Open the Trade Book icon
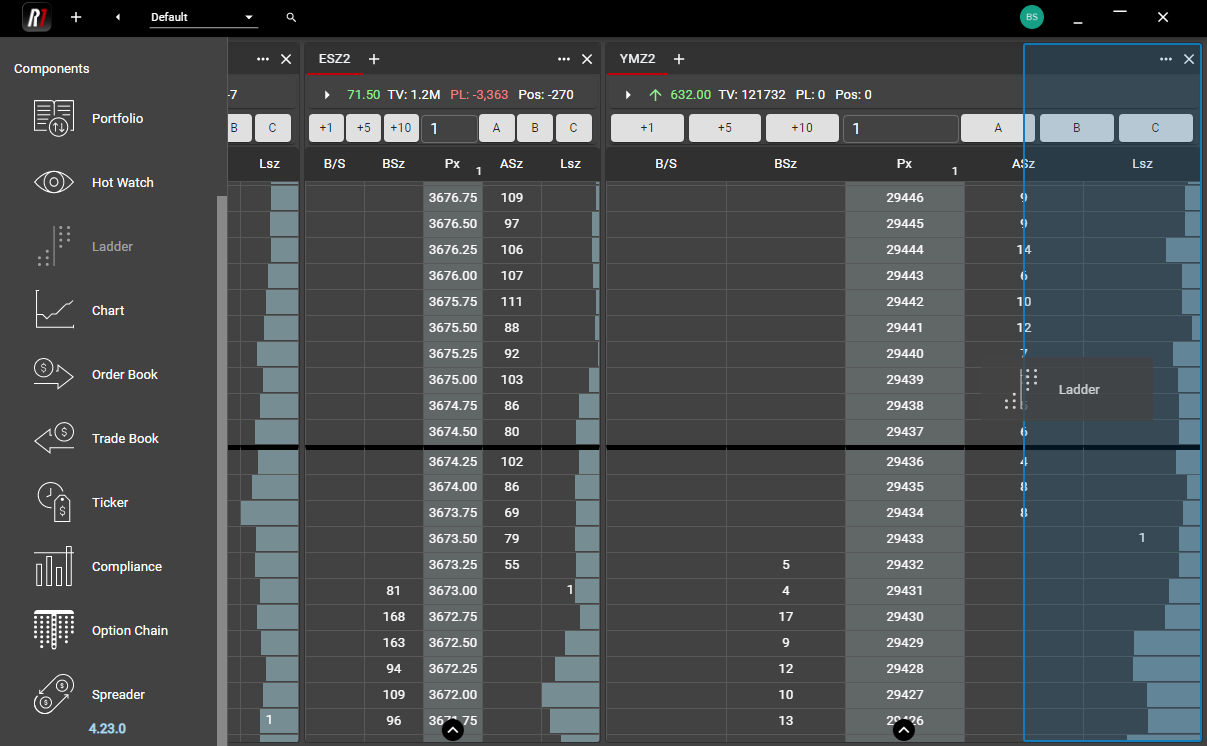The width and height of the screenshot is (1207, 746). coord(54,438)
